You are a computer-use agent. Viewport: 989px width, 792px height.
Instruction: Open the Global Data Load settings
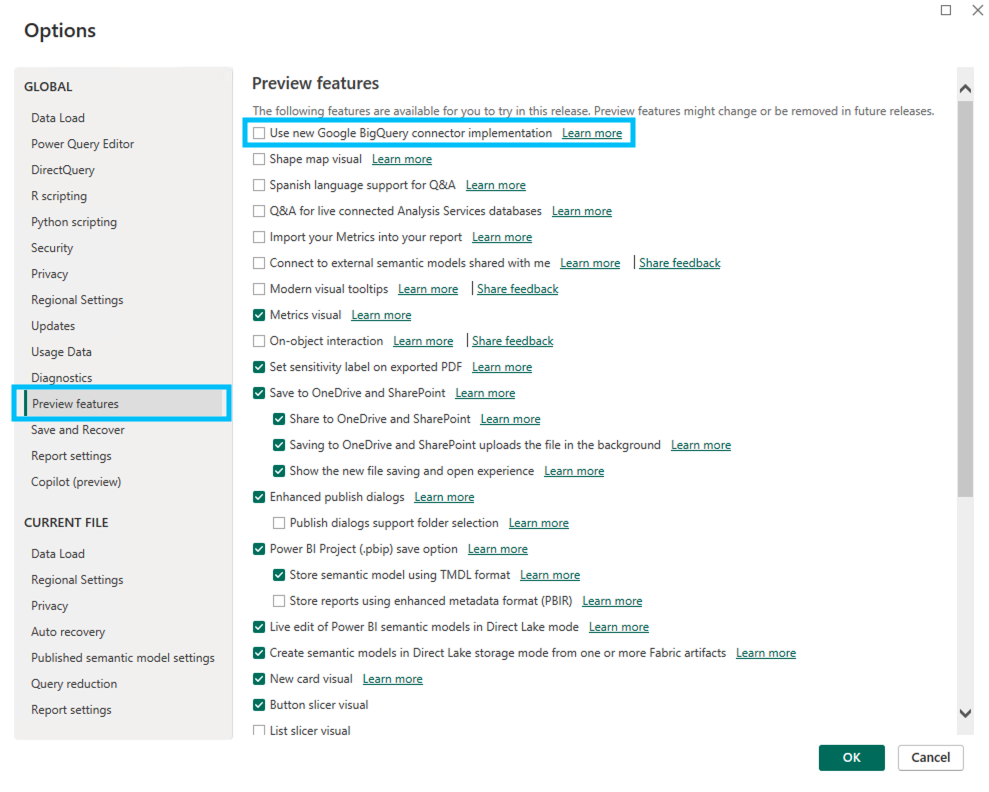click(x=58, y=118)
